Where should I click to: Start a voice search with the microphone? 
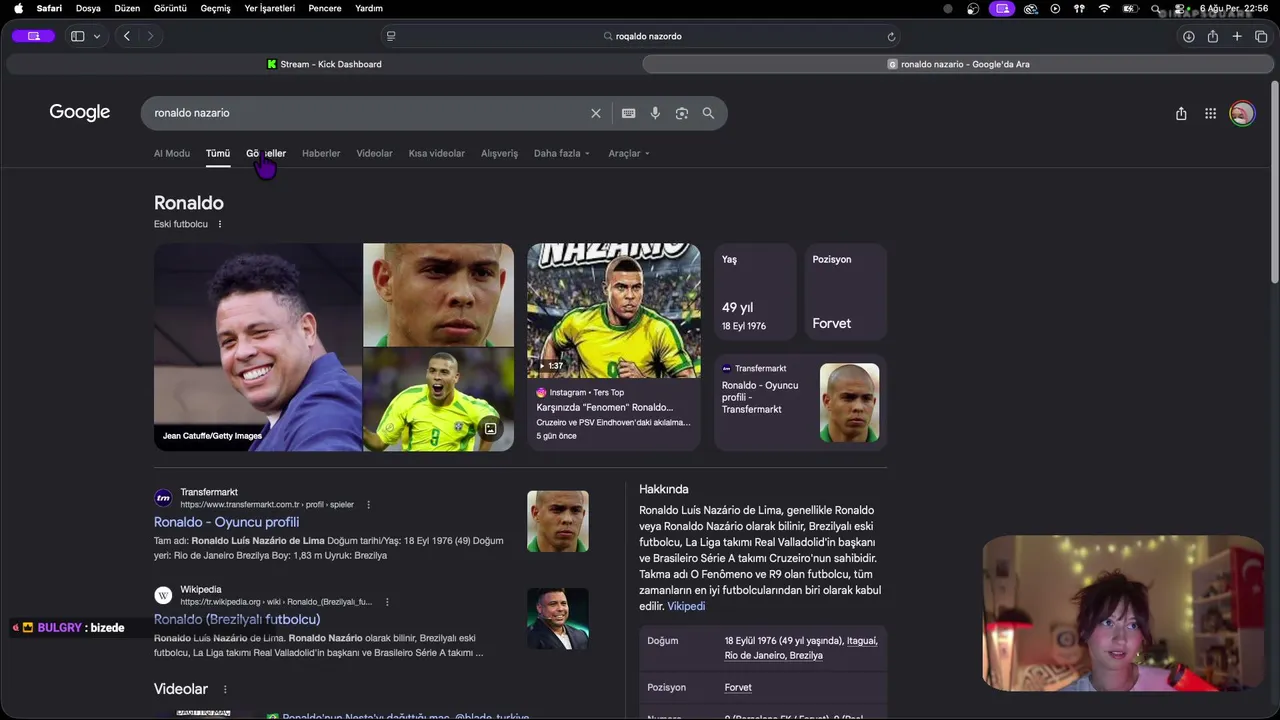click(x=655, y=113)
